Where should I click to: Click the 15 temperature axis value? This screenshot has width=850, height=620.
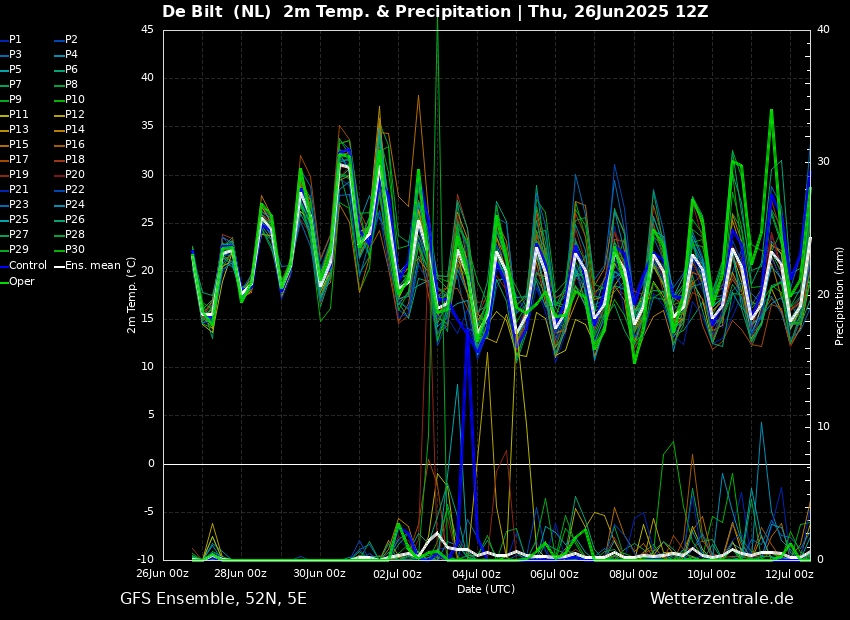pyautogui.click(x=147, y=319)
